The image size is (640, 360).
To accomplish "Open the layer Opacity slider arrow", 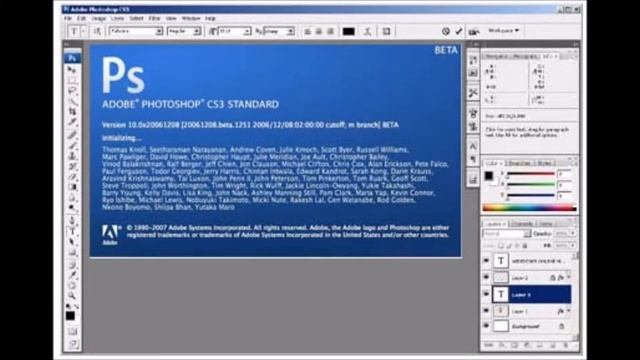I will click(573, 233).
